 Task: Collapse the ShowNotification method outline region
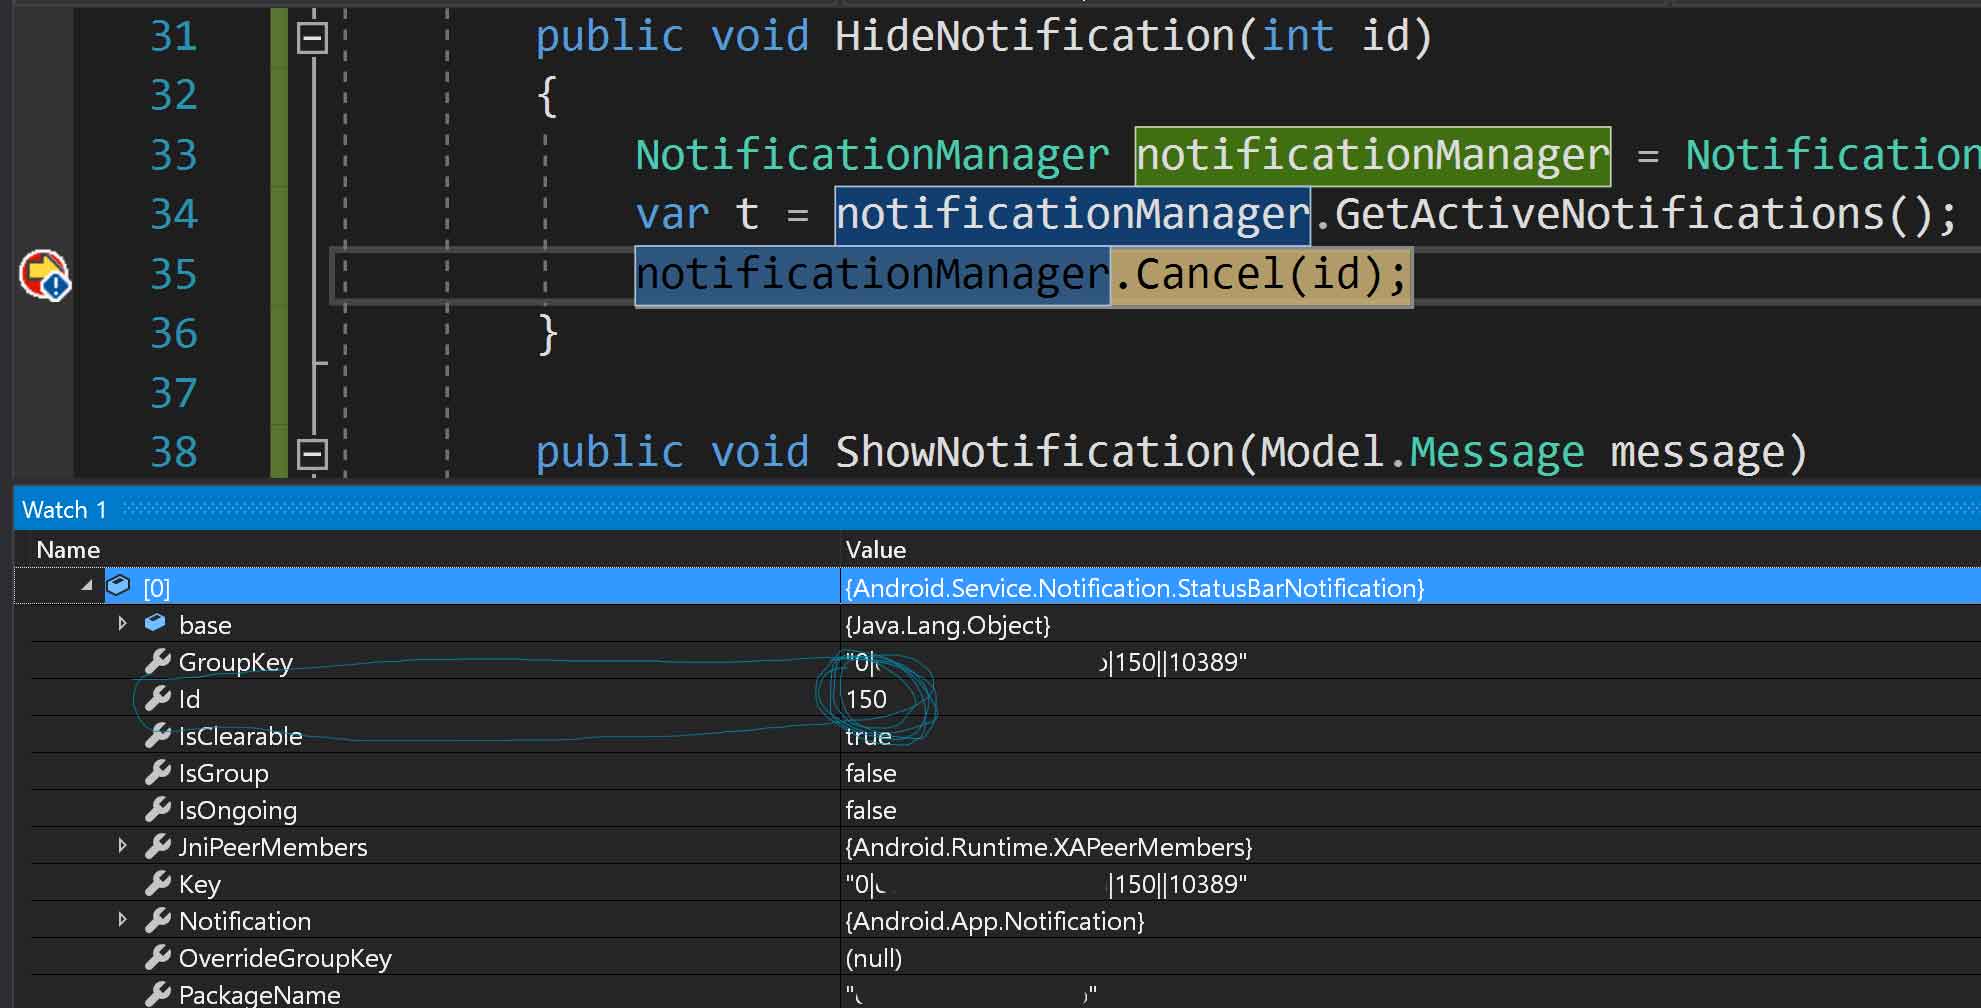(x=311, y=453)
